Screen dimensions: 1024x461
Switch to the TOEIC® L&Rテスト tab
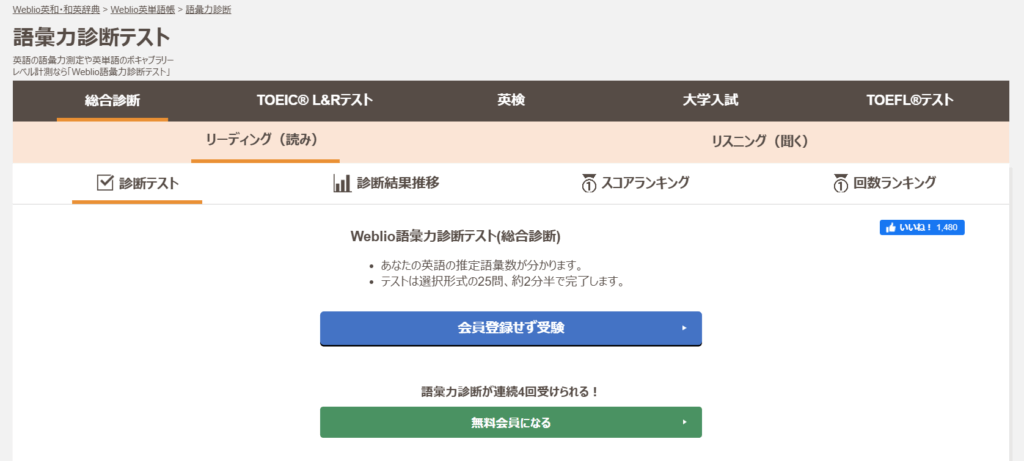pyautogui.click(x=315, y=101)
